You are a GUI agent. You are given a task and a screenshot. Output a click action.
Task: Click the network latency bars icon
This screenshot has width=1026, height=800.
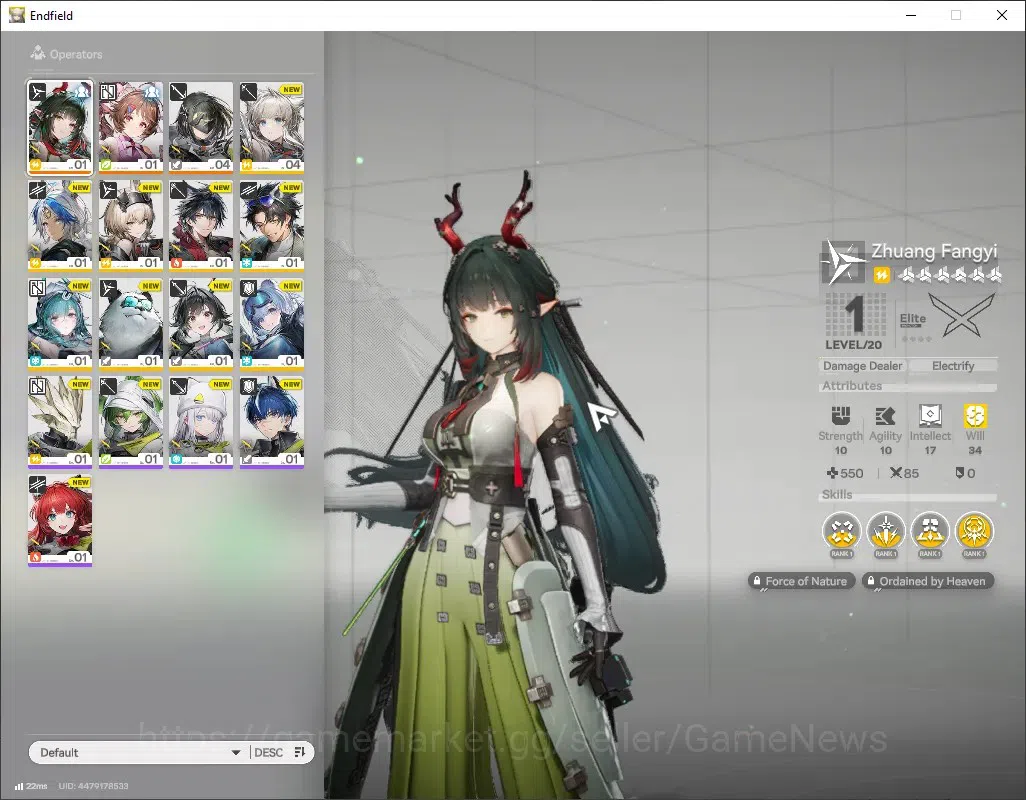tap(19, 786)
